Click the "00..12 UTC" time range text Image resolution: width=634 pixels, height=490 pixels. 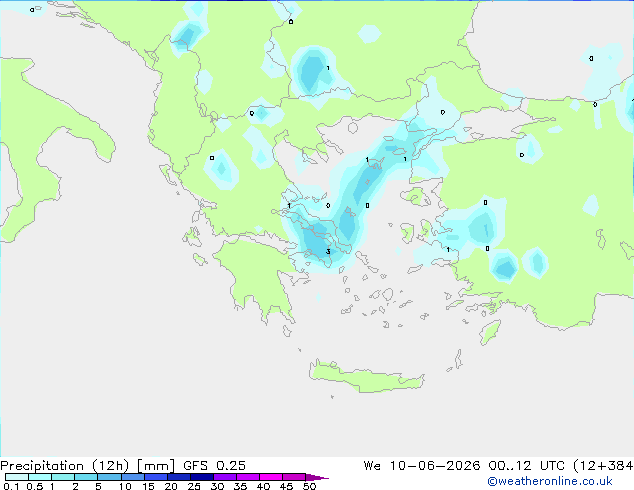click(526, 466)
